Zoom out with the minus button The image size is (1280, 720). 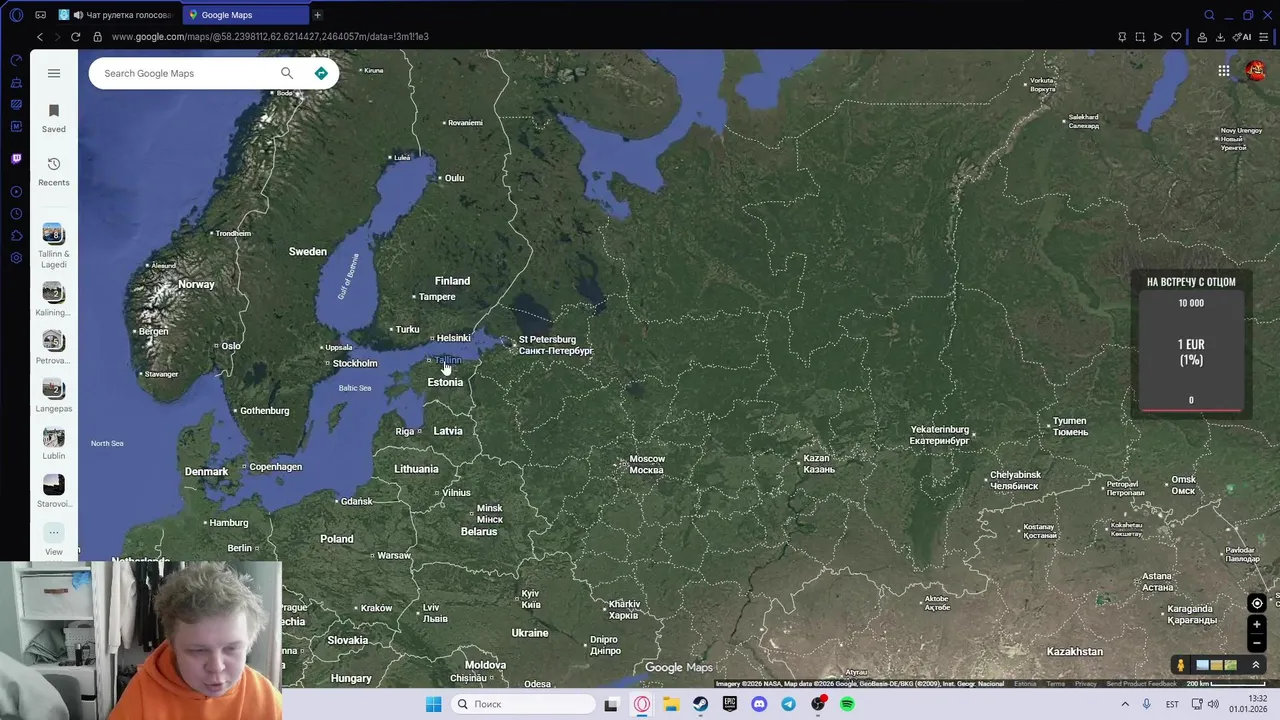[x=1257, y=643]
